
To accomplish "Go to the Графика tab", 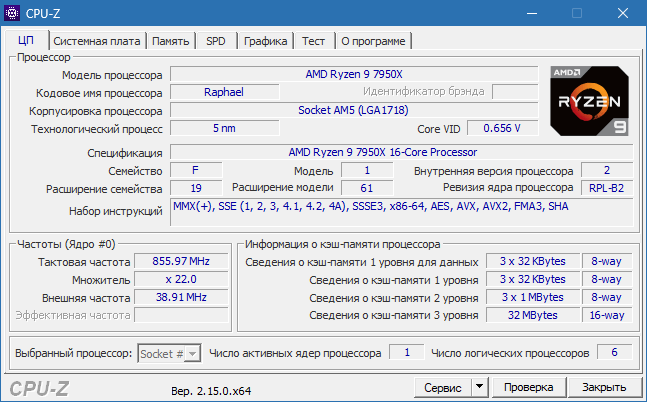I will tap(265, 41).
